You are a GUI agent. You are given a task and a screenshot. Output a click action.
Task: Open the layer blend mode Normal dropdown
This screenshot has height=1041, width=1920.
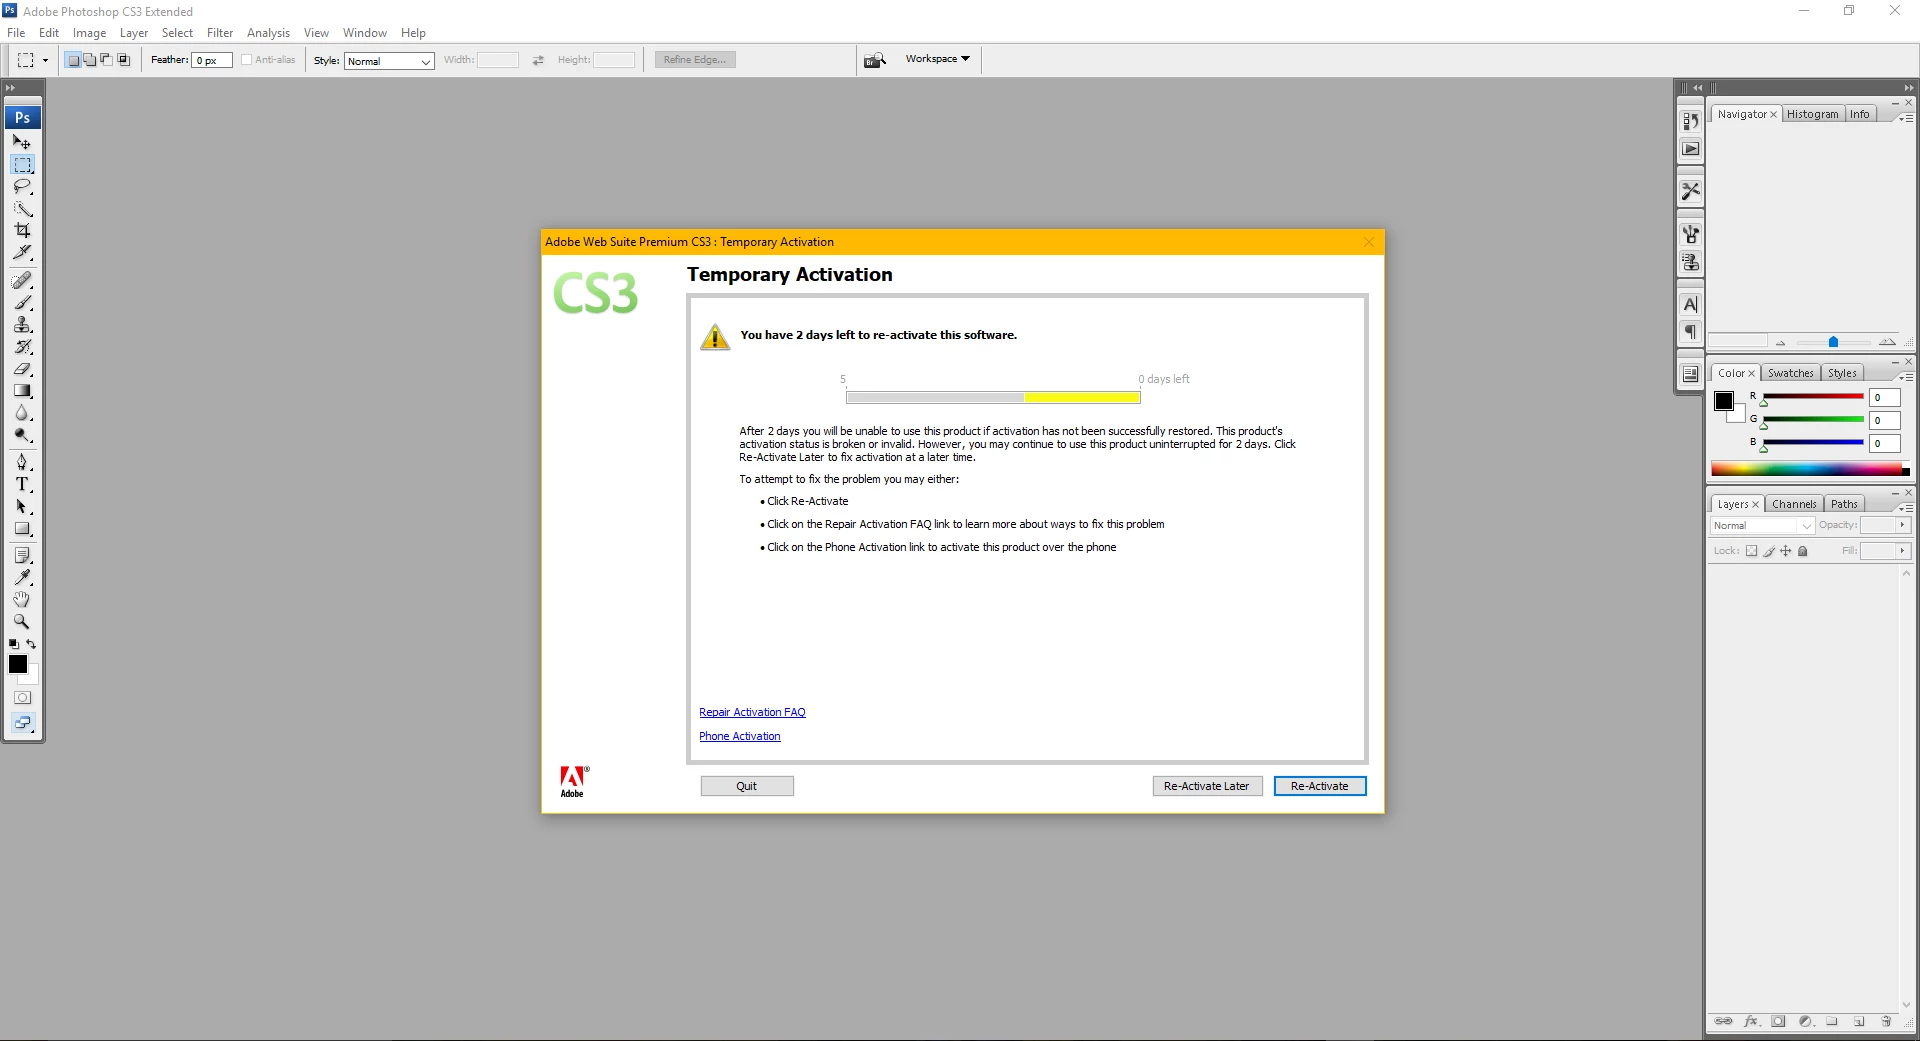coord(1762,526)
